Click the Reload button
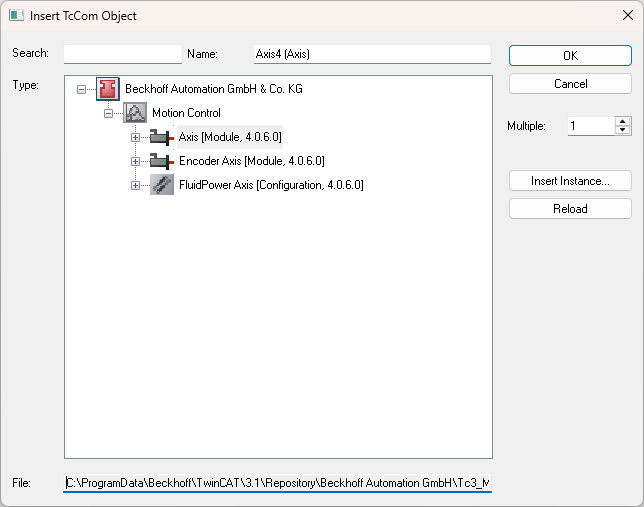 (x=570, y=209)
